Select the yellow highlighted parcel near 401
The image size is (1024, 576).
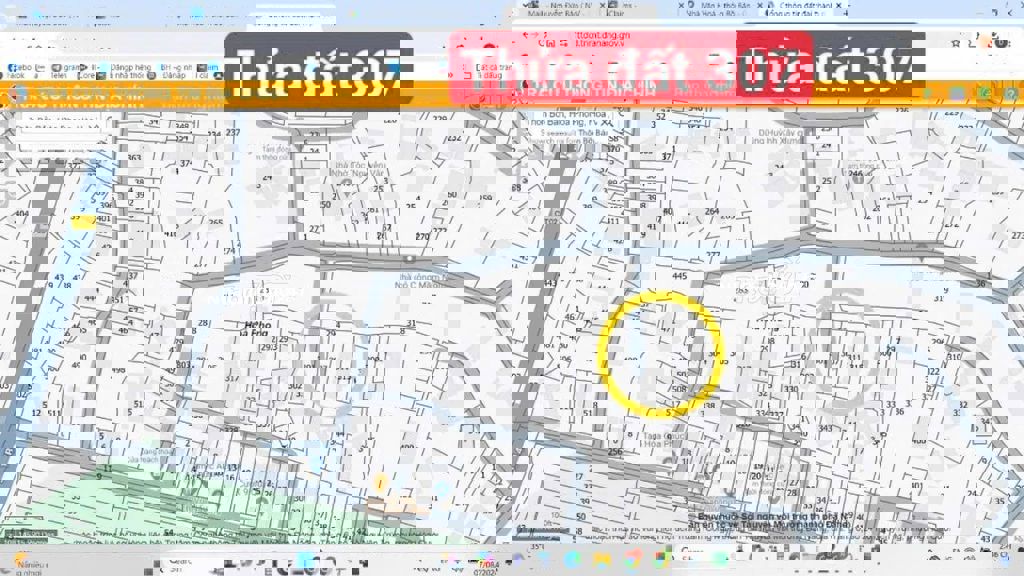pos(82,221)
